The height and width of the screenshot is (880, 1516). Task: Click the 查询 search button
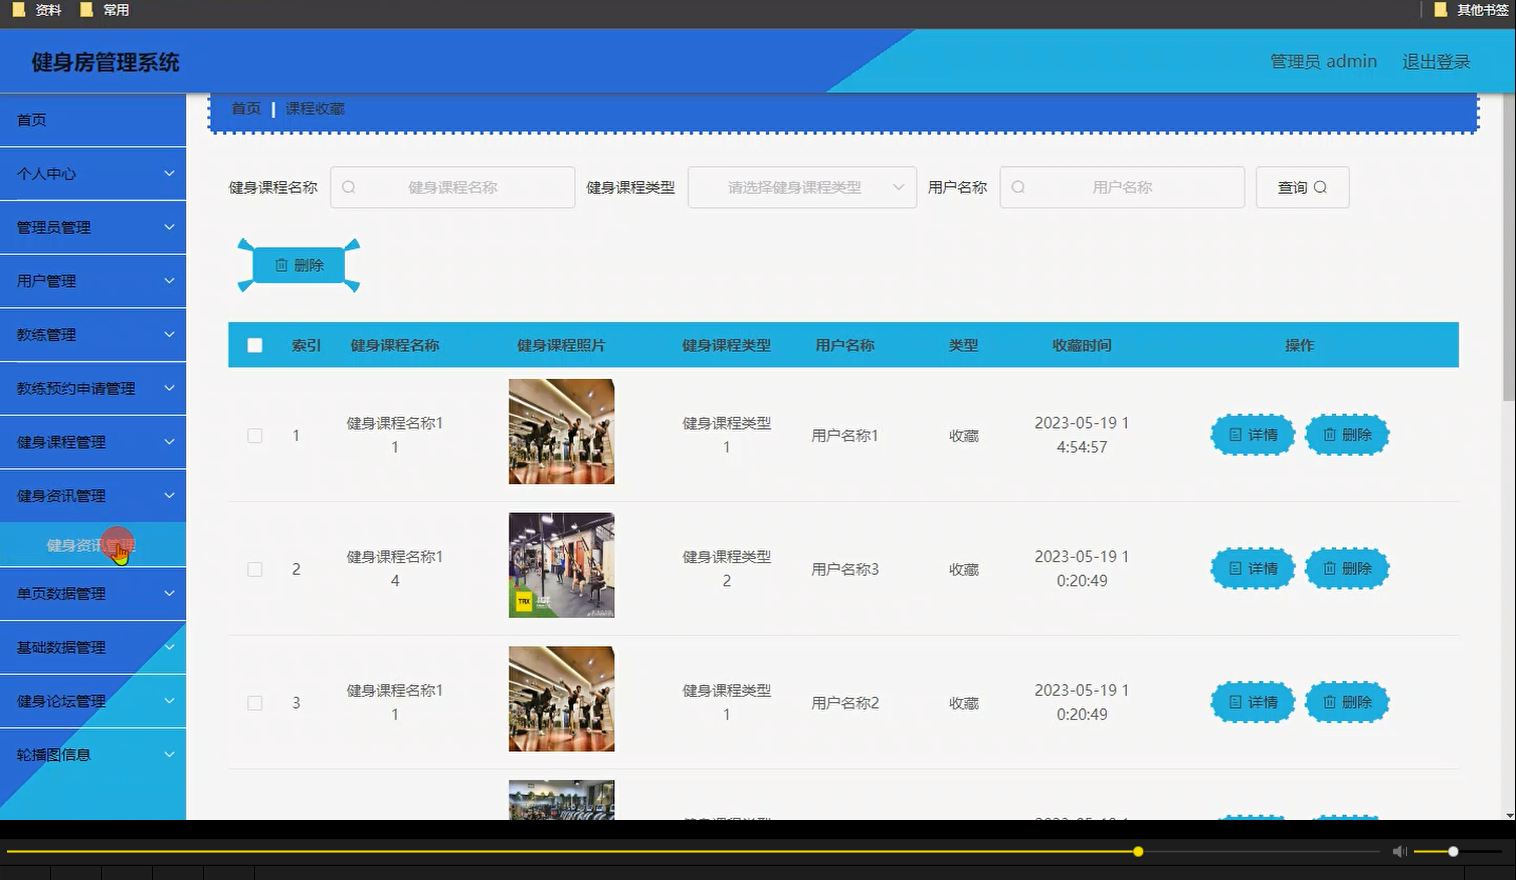[1302, 187]
